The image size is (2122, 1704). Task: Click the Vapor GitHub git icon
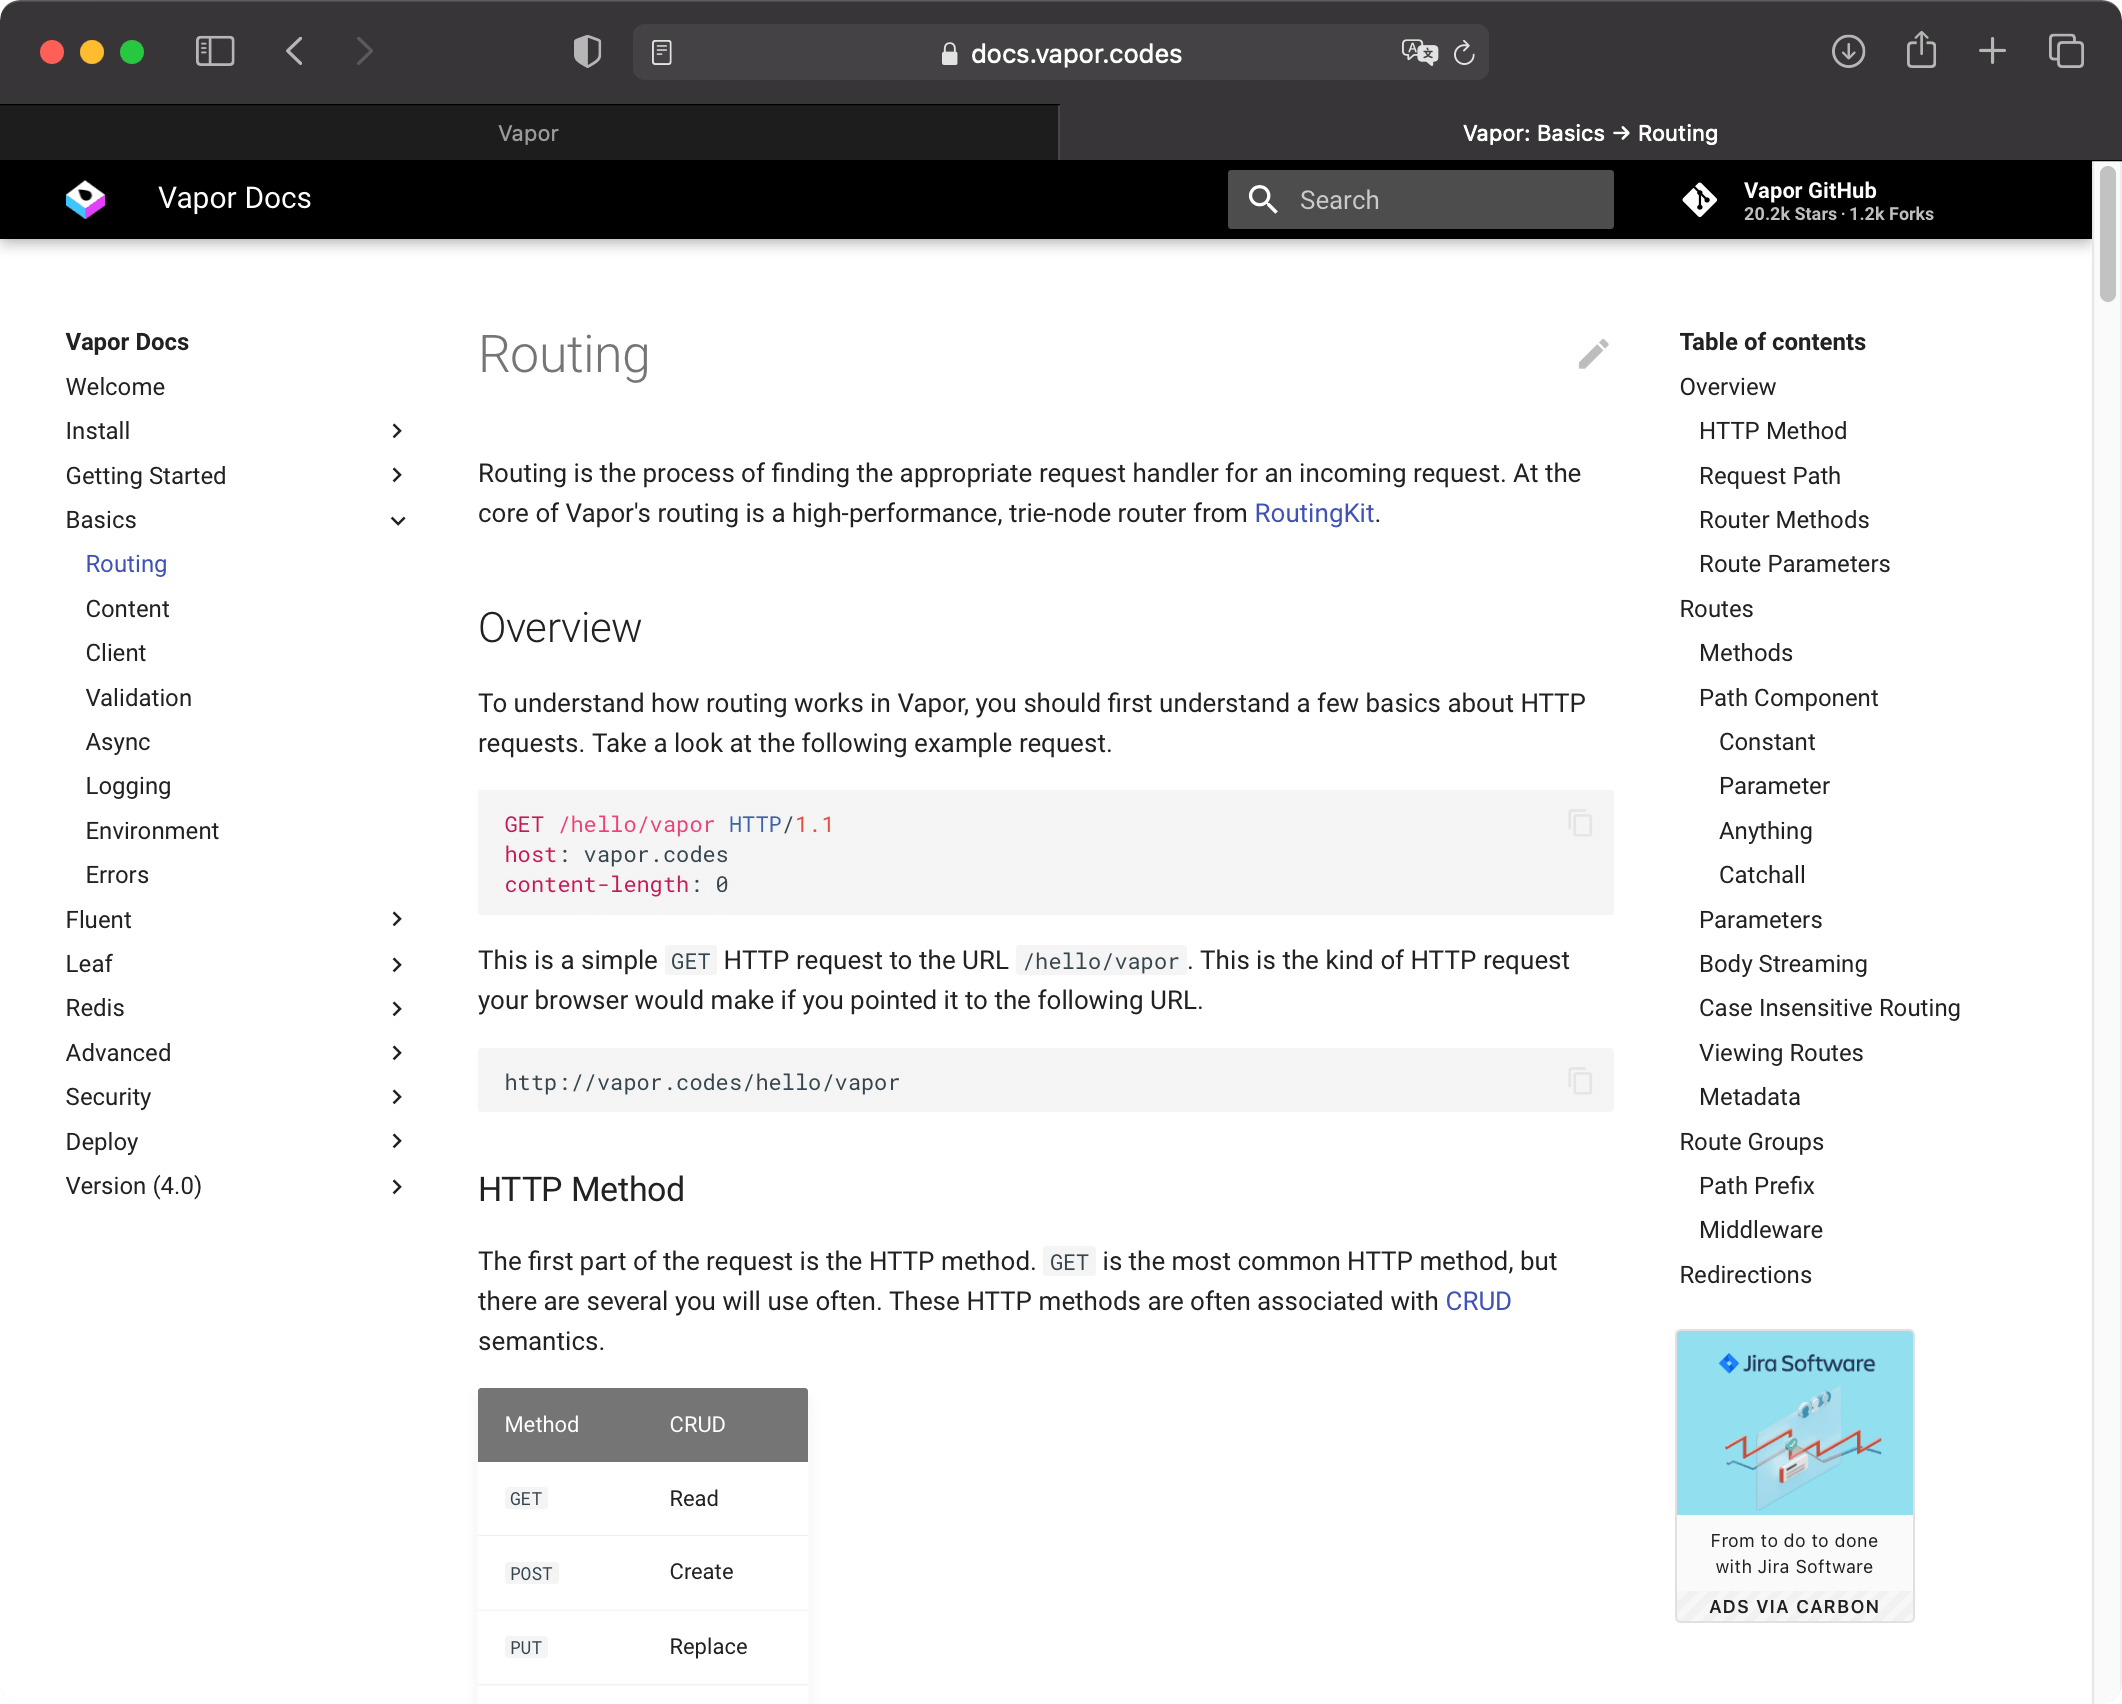(1699, 200)
